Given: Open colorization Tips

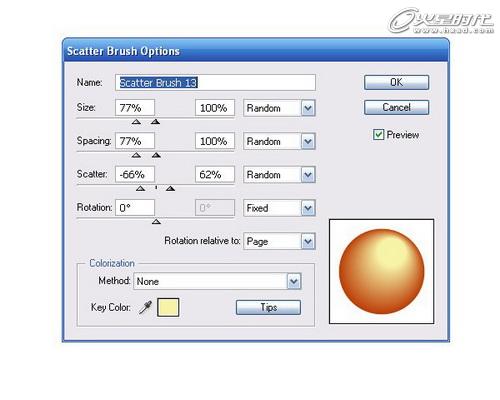Looking at the screenshot, I should [268, 307].
